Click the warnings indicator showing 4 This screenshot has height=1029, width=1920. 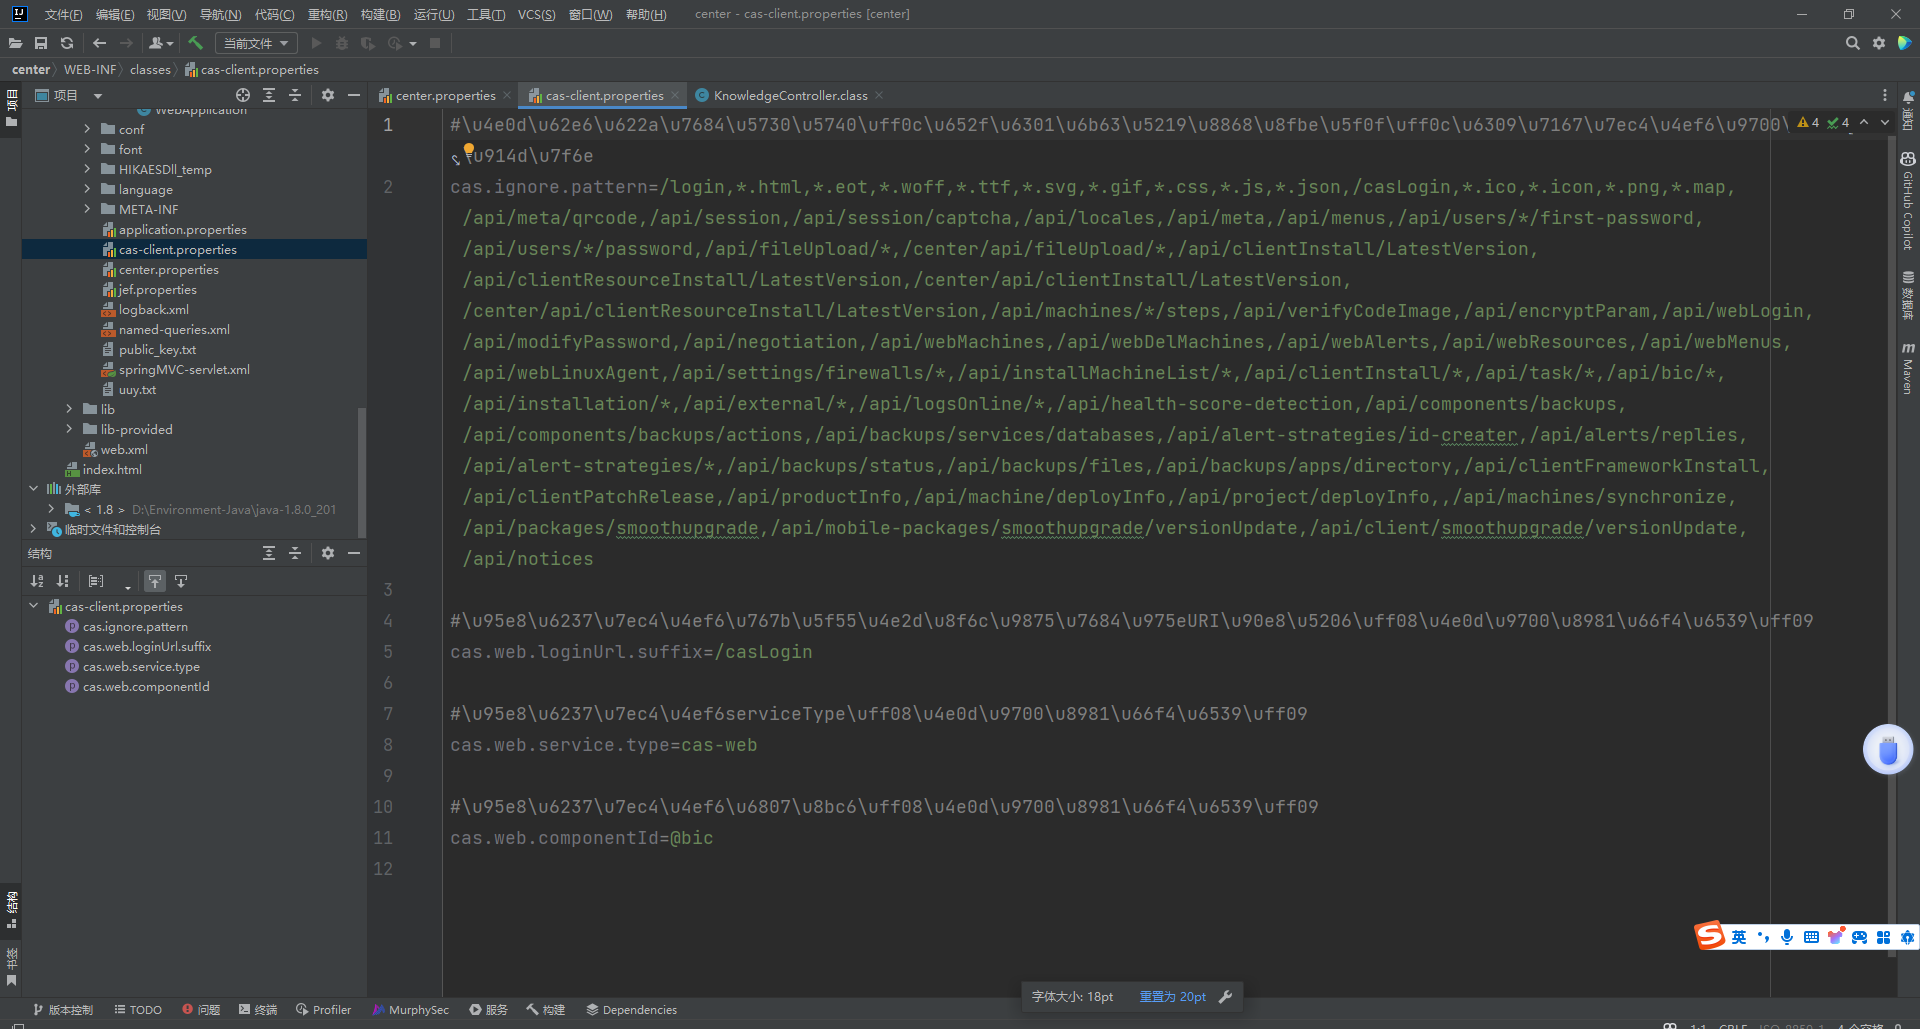click(1809, 123)
